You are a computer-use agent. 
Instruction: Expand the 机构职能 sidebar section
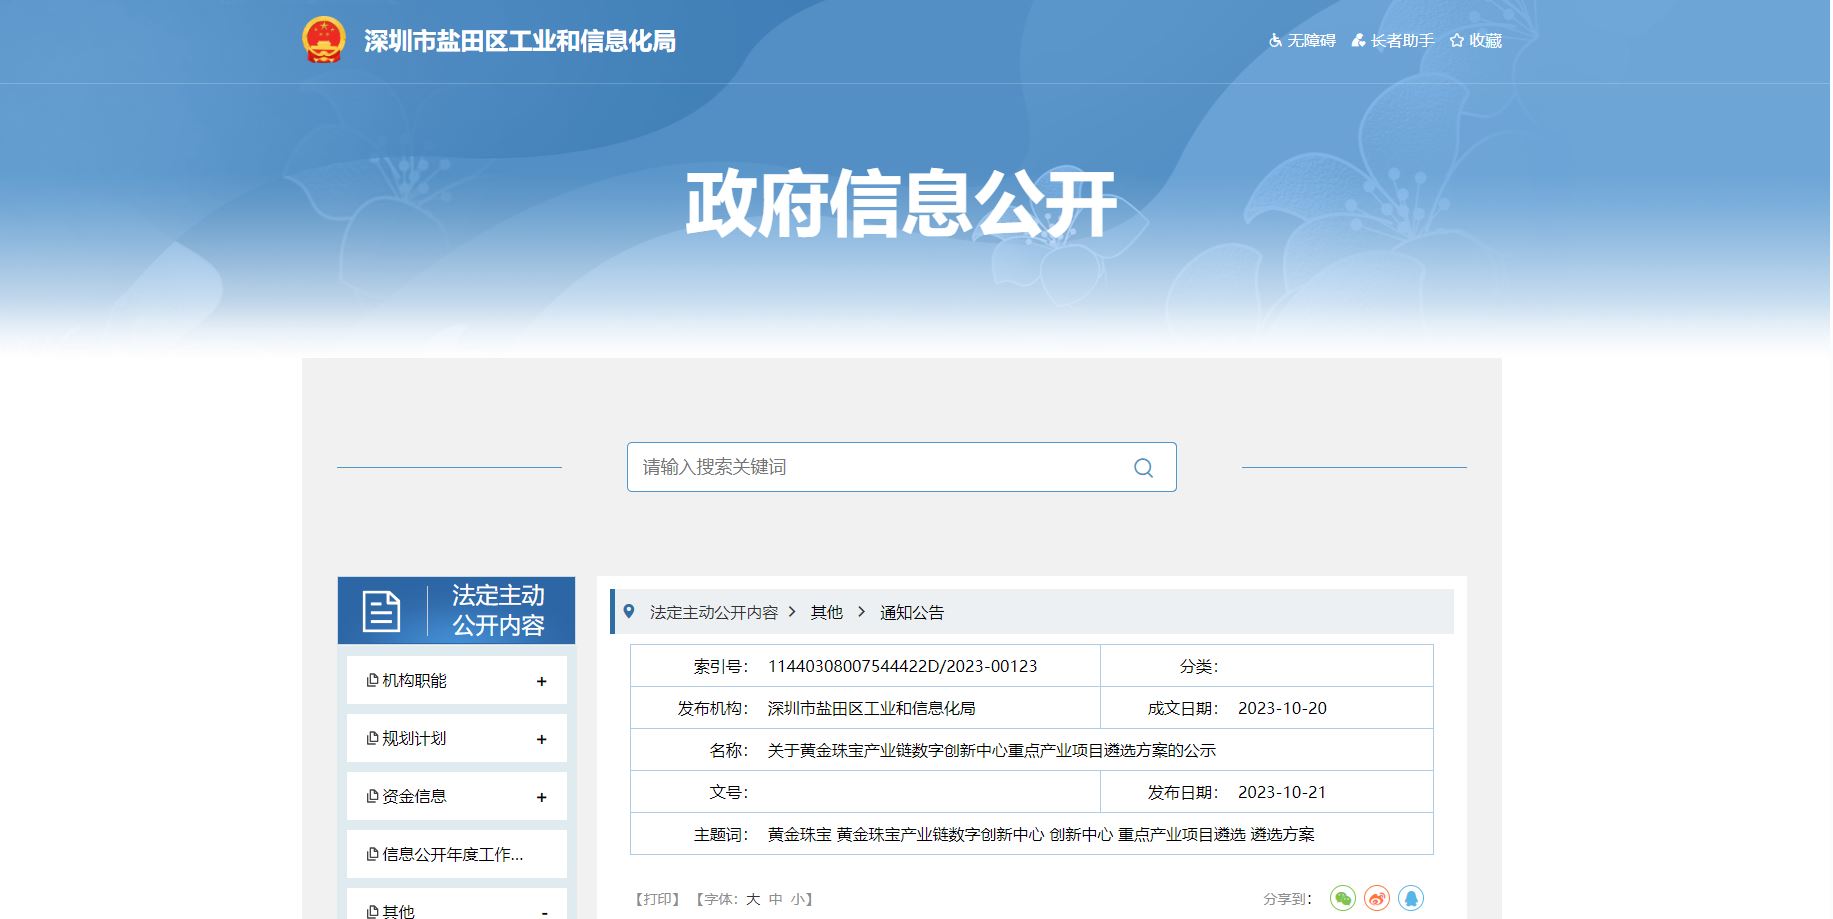tap(541, 681)
